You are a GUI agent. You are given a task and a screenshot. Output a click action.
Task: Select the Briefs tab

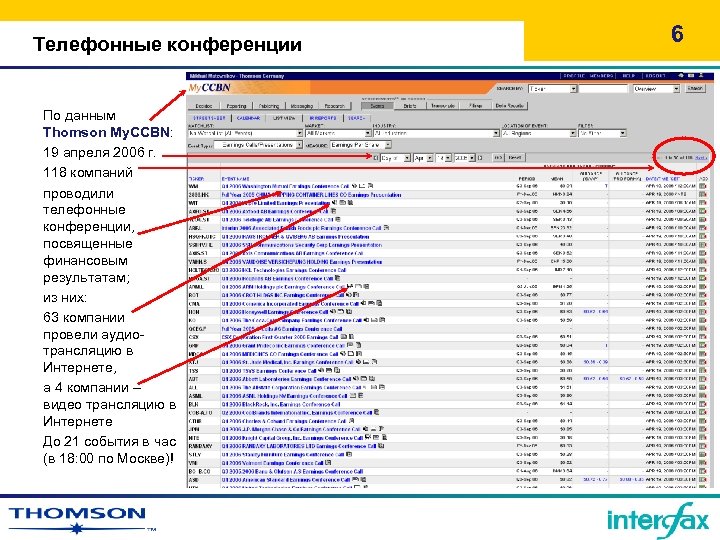click(410, 106)
